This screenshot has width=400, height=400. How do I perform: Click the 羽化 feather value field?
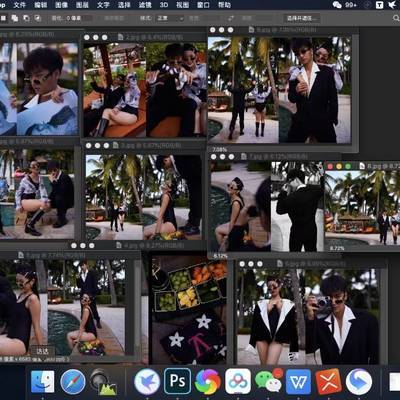tap(79, 18)
